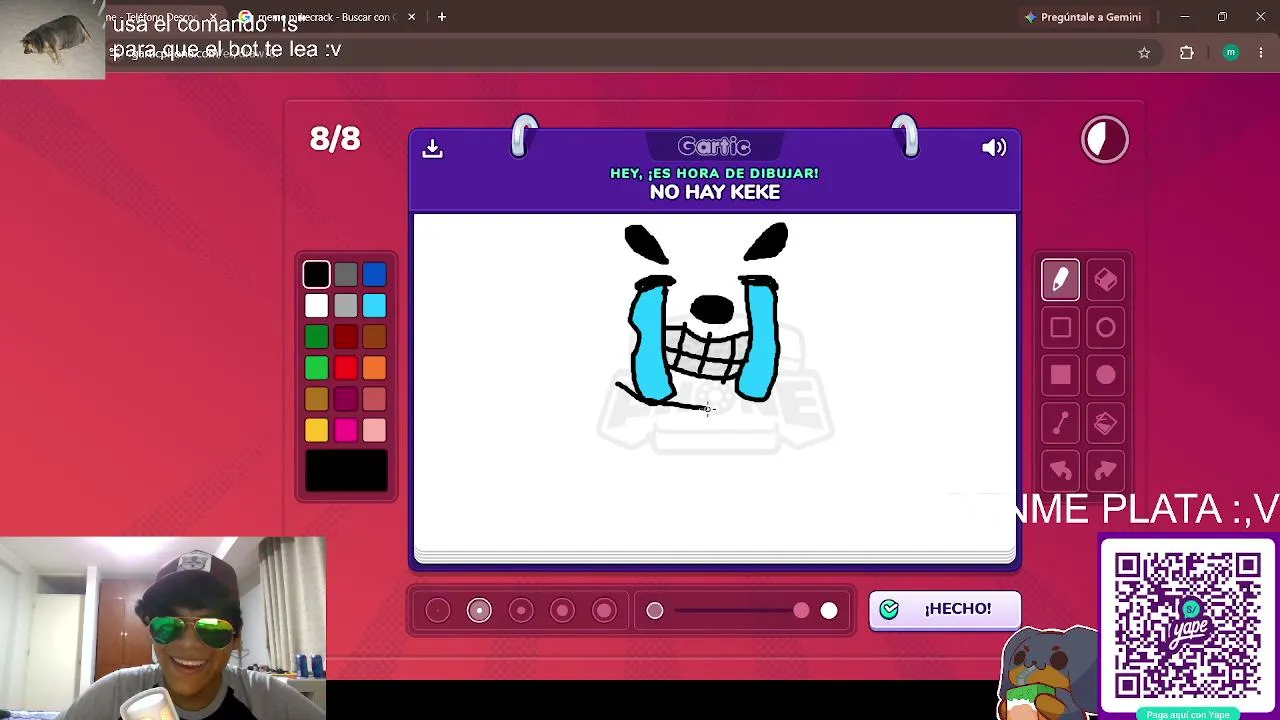This screenshot has height=720, width=1280.
Task: Set opacity to maximum using right slider end
Action: click(x=829, y=610)
